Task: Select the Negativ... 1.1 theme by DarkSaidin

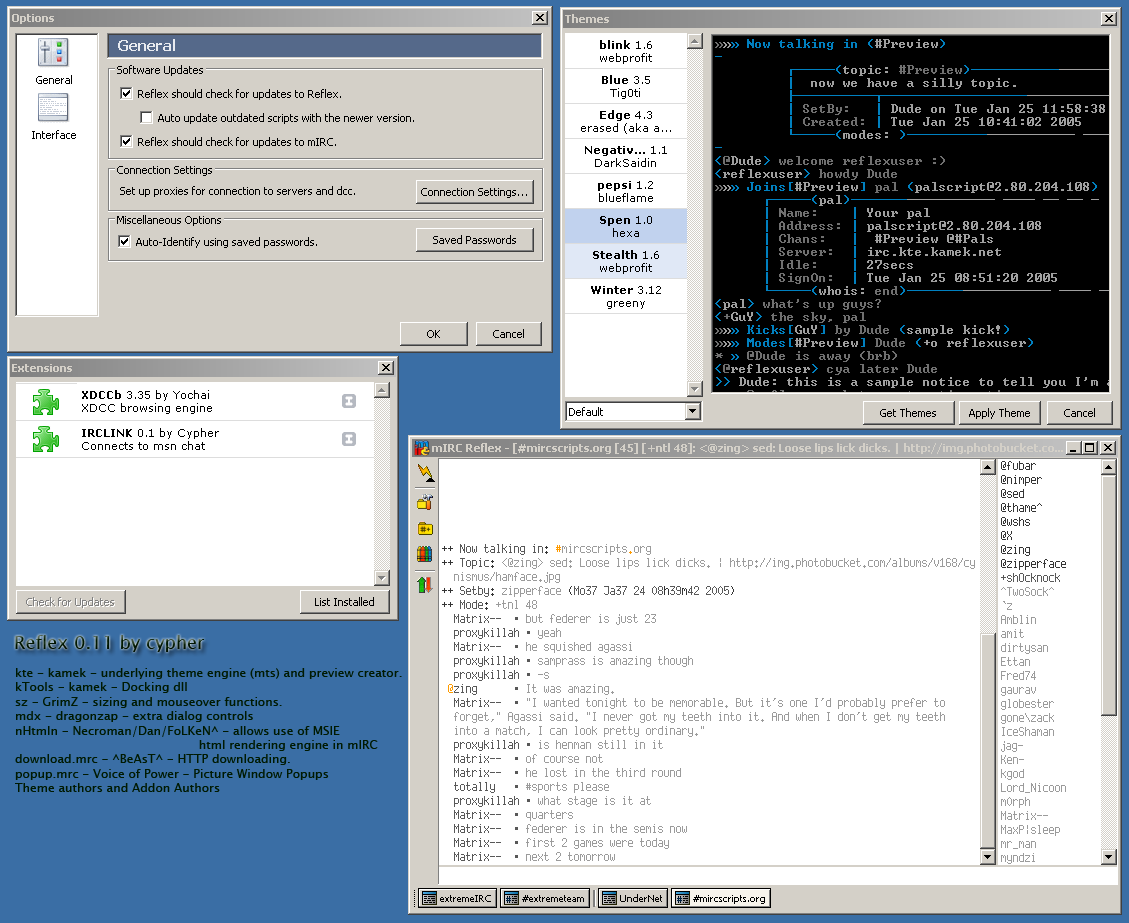Action: pos(626,156)
